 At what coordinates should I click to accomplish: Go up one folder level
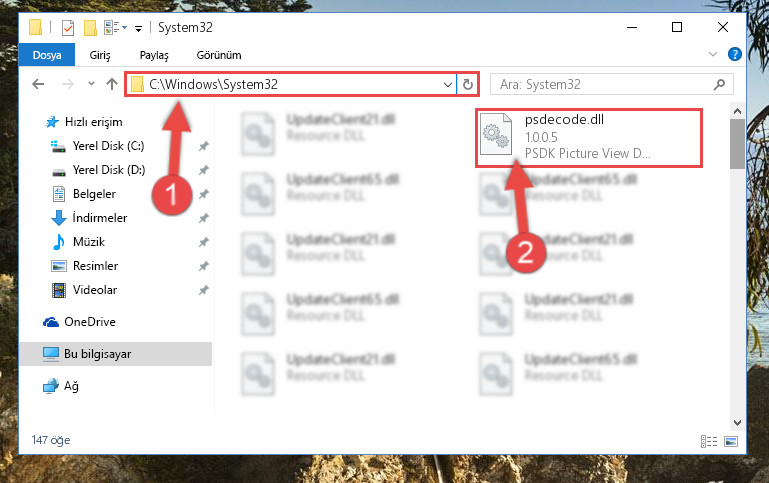click(x=112, y=84)
